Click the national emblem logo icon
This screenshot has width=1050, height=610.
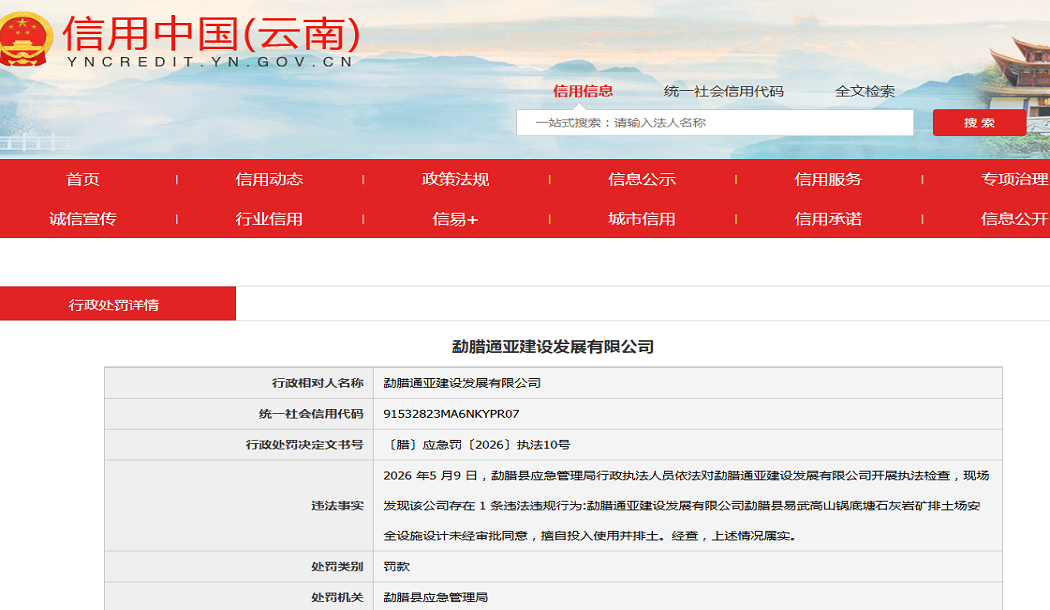coord(24,39)
